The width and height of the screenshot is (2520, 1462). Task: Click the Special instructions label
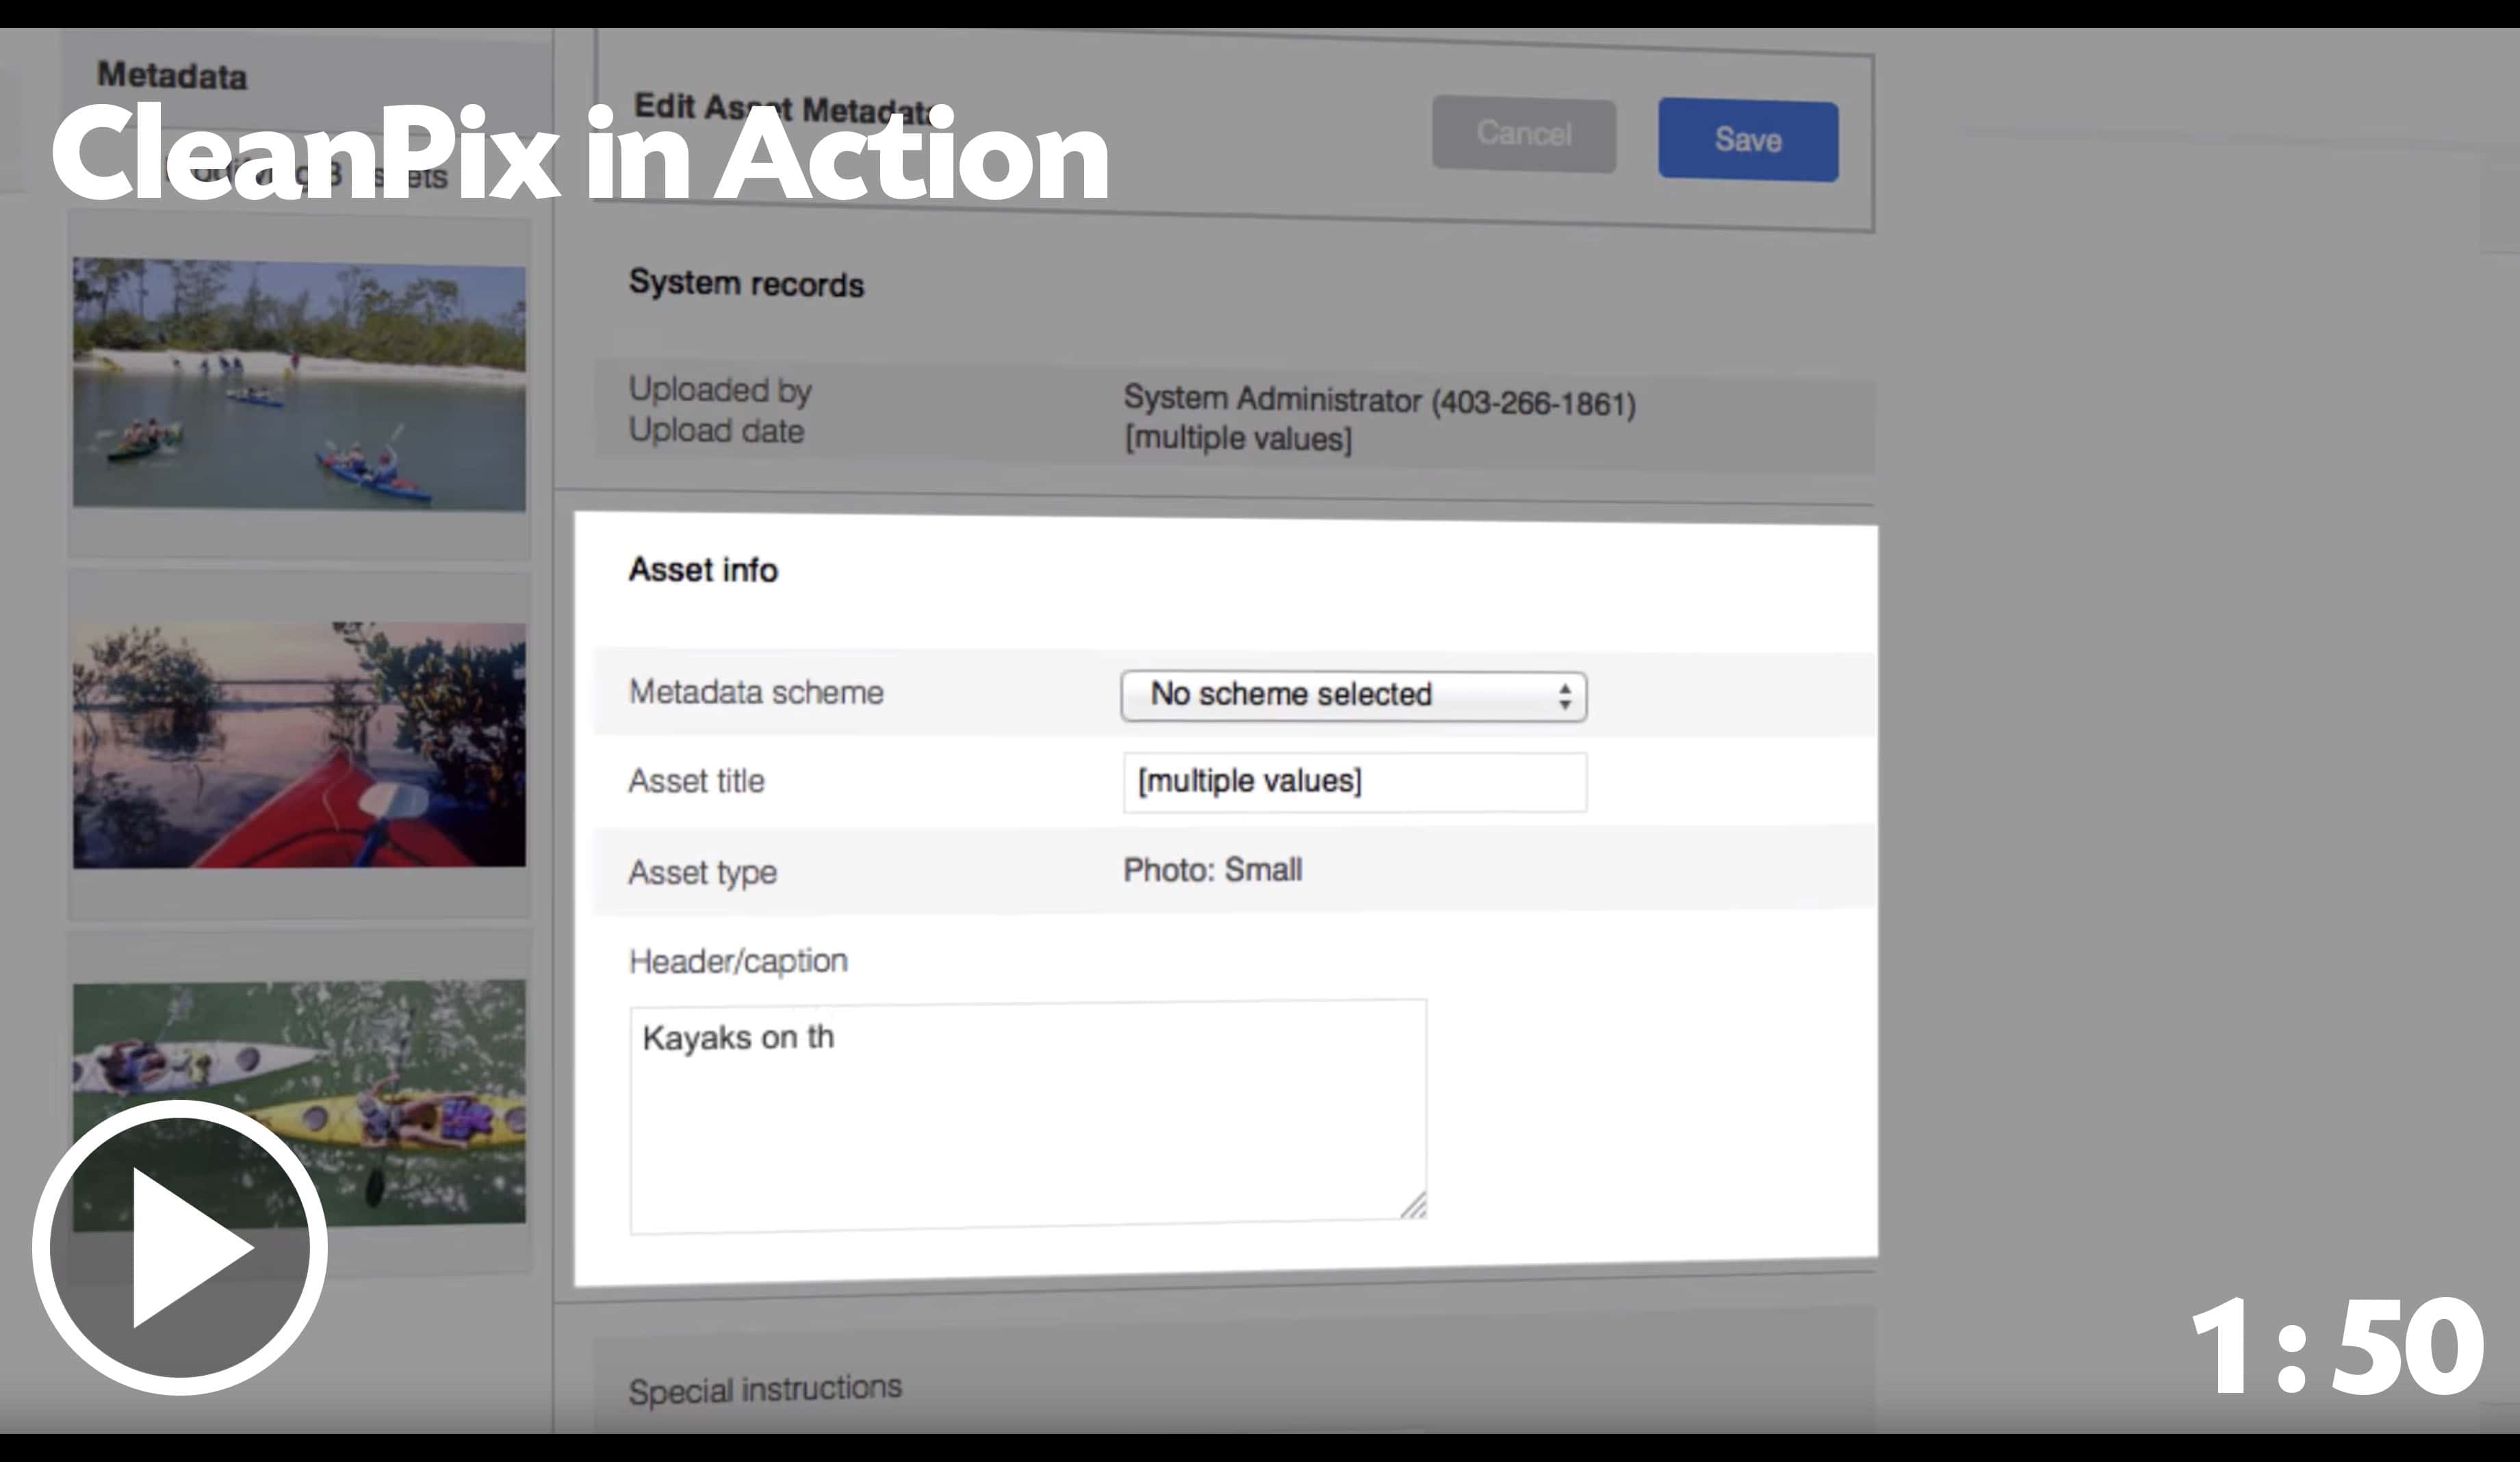click(765, 1389)
